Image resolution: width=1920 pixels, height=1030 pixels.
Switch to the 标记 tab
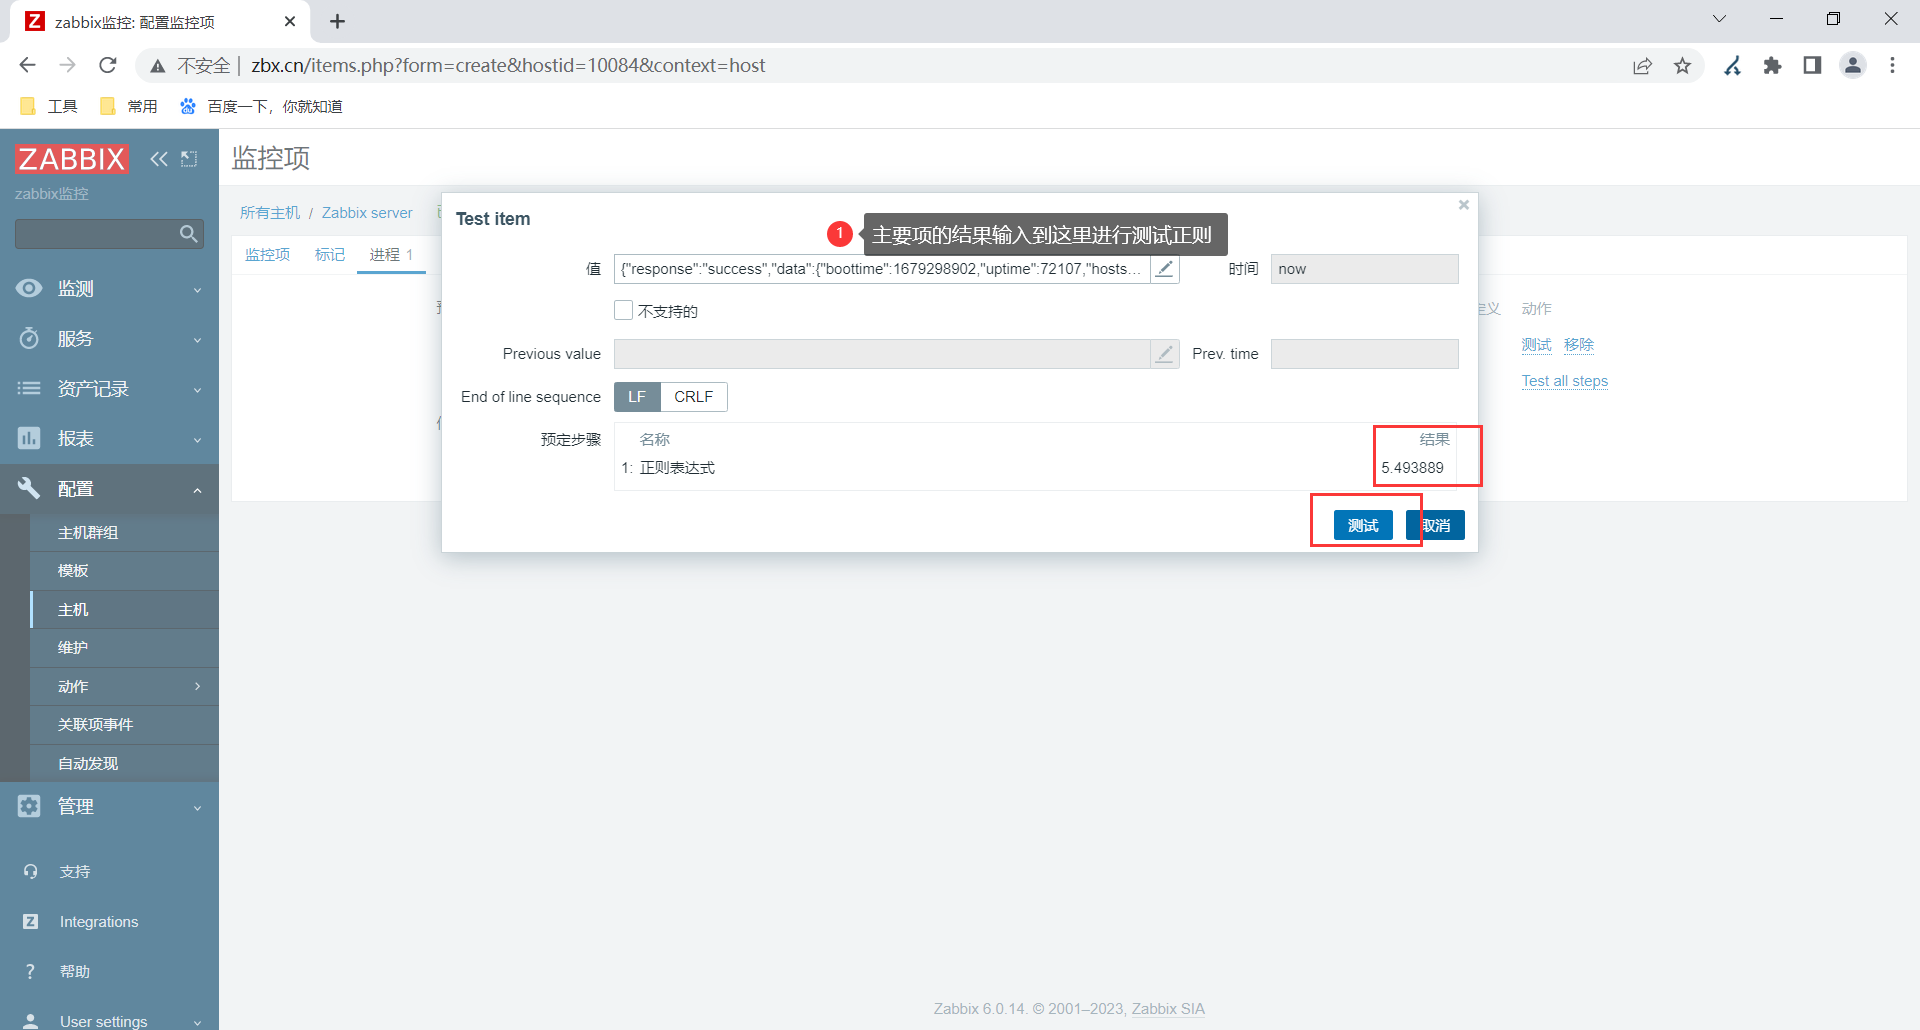(330, 255)
